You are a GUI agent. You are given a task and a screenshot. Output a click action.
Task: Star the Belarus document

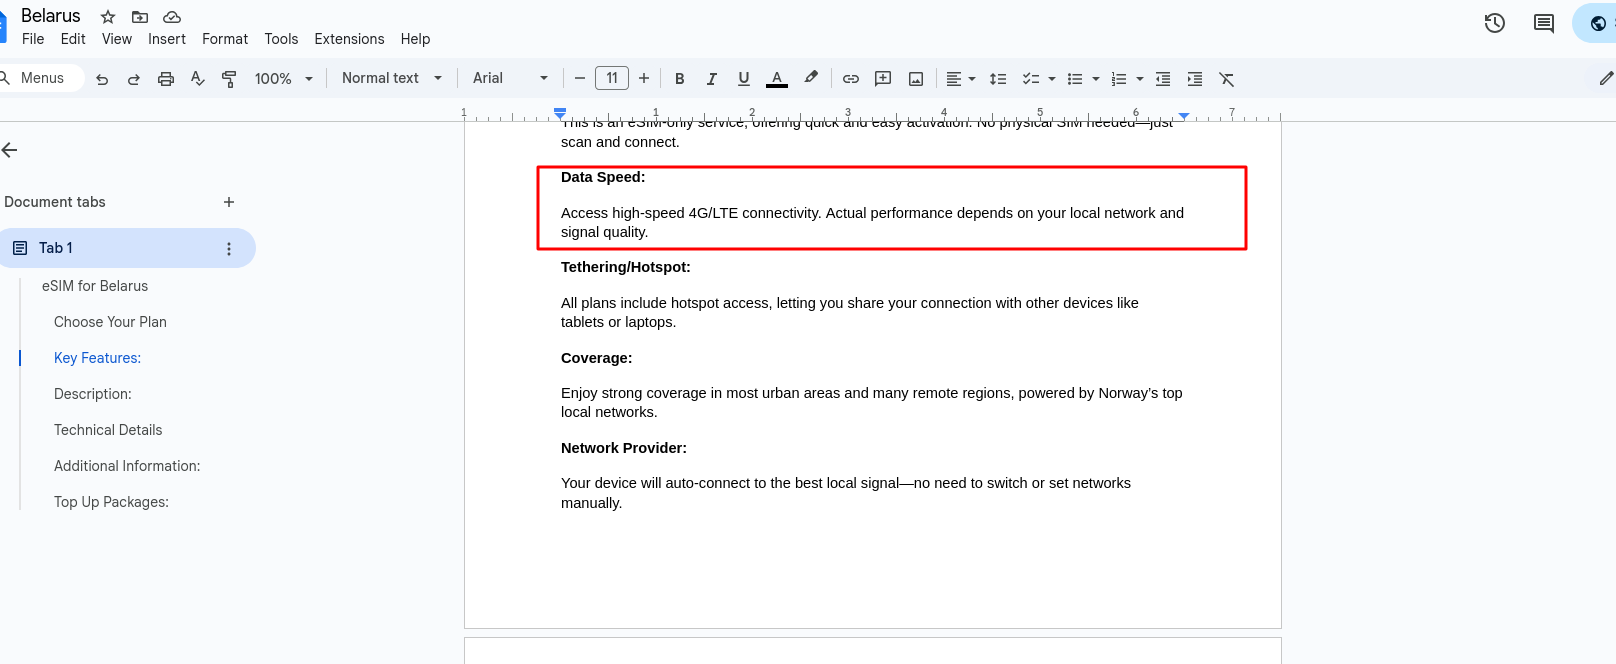[108, 17]
